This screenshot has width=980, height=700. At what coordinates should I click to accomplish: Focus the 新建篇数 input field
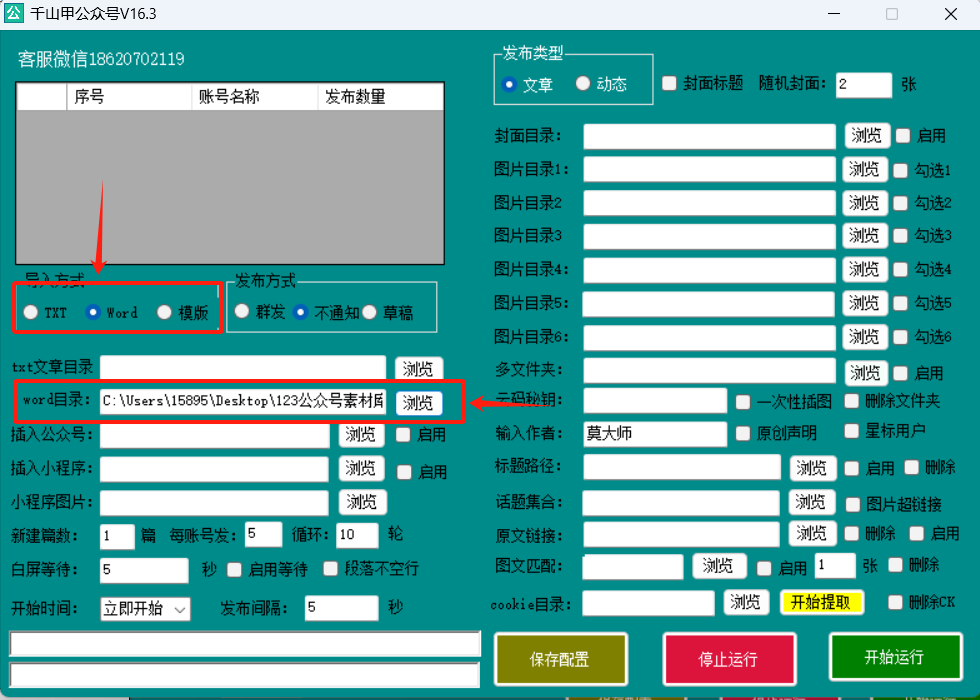(118, 536)
